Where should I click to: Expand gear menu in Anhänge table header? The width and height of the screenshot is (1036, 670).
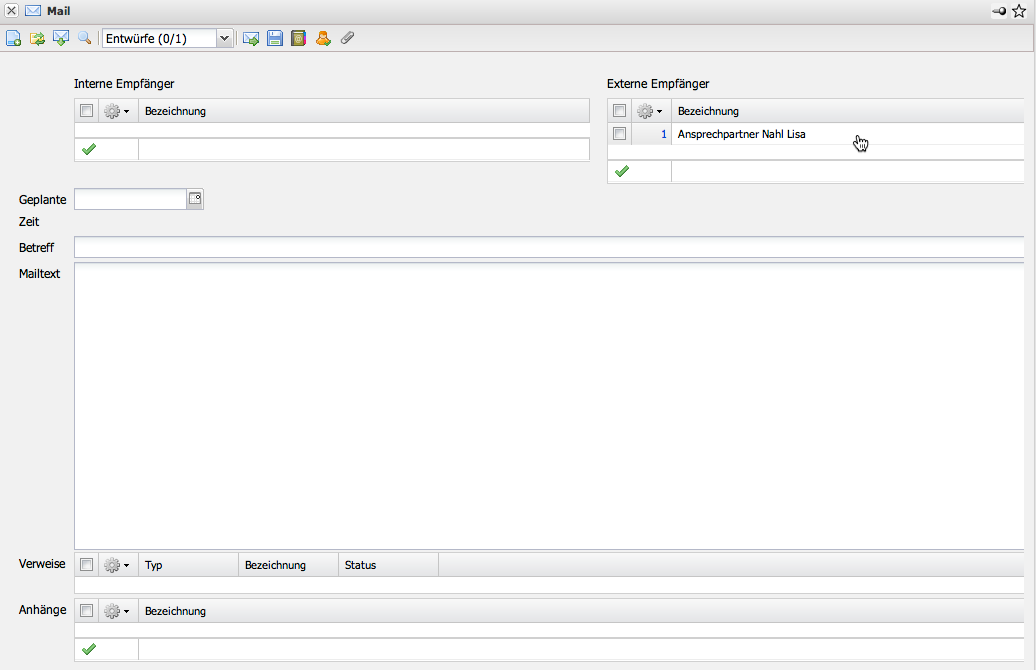click(x=117, y=611)
